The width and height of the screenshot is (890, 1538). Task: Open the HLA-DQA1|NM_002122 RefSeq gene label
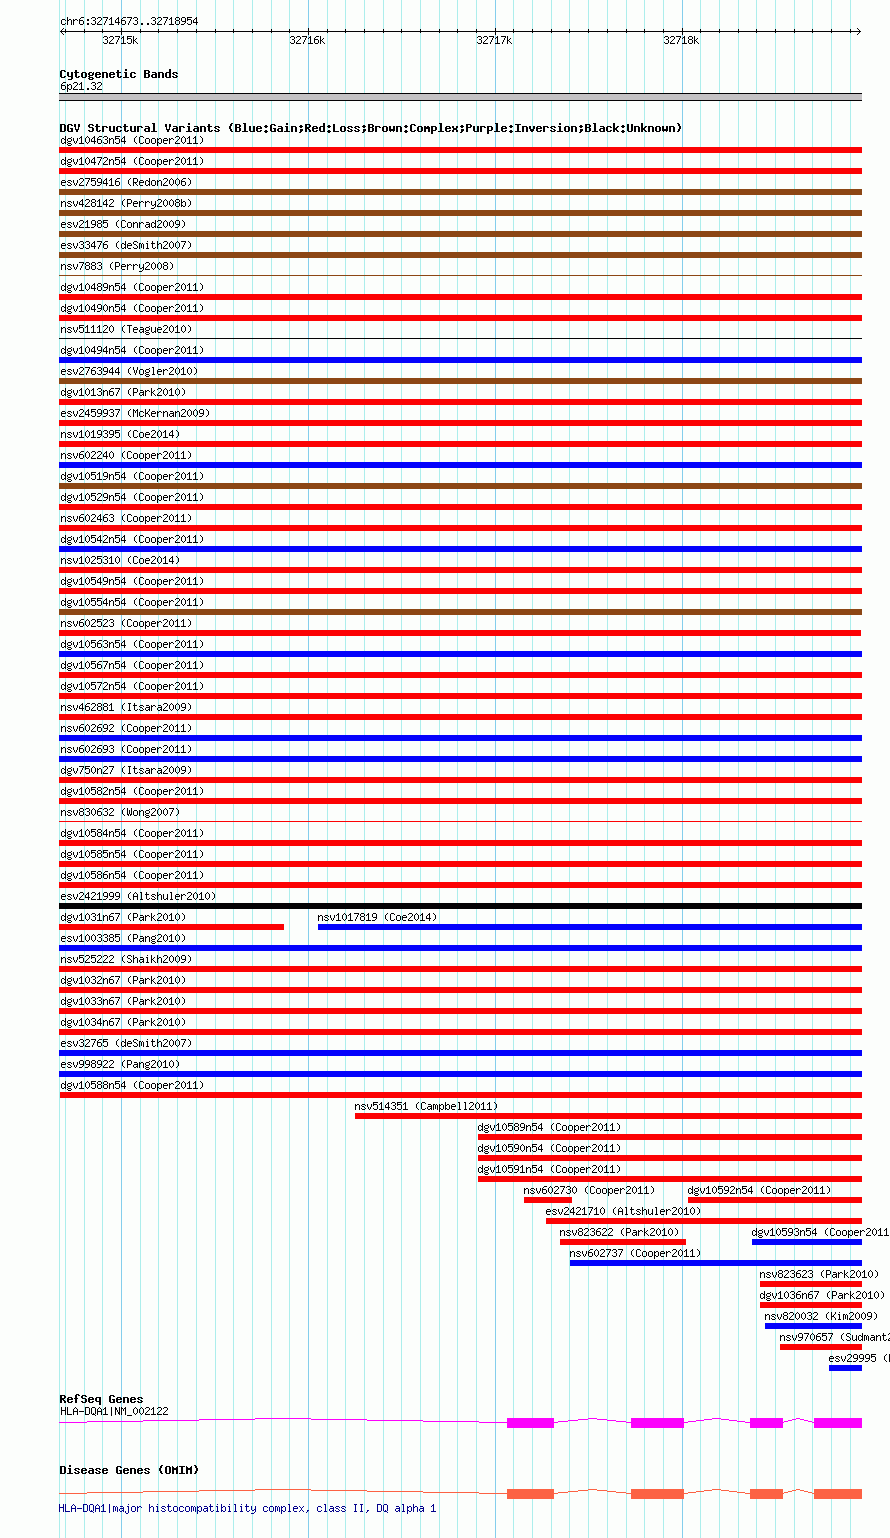(114, 1411)
